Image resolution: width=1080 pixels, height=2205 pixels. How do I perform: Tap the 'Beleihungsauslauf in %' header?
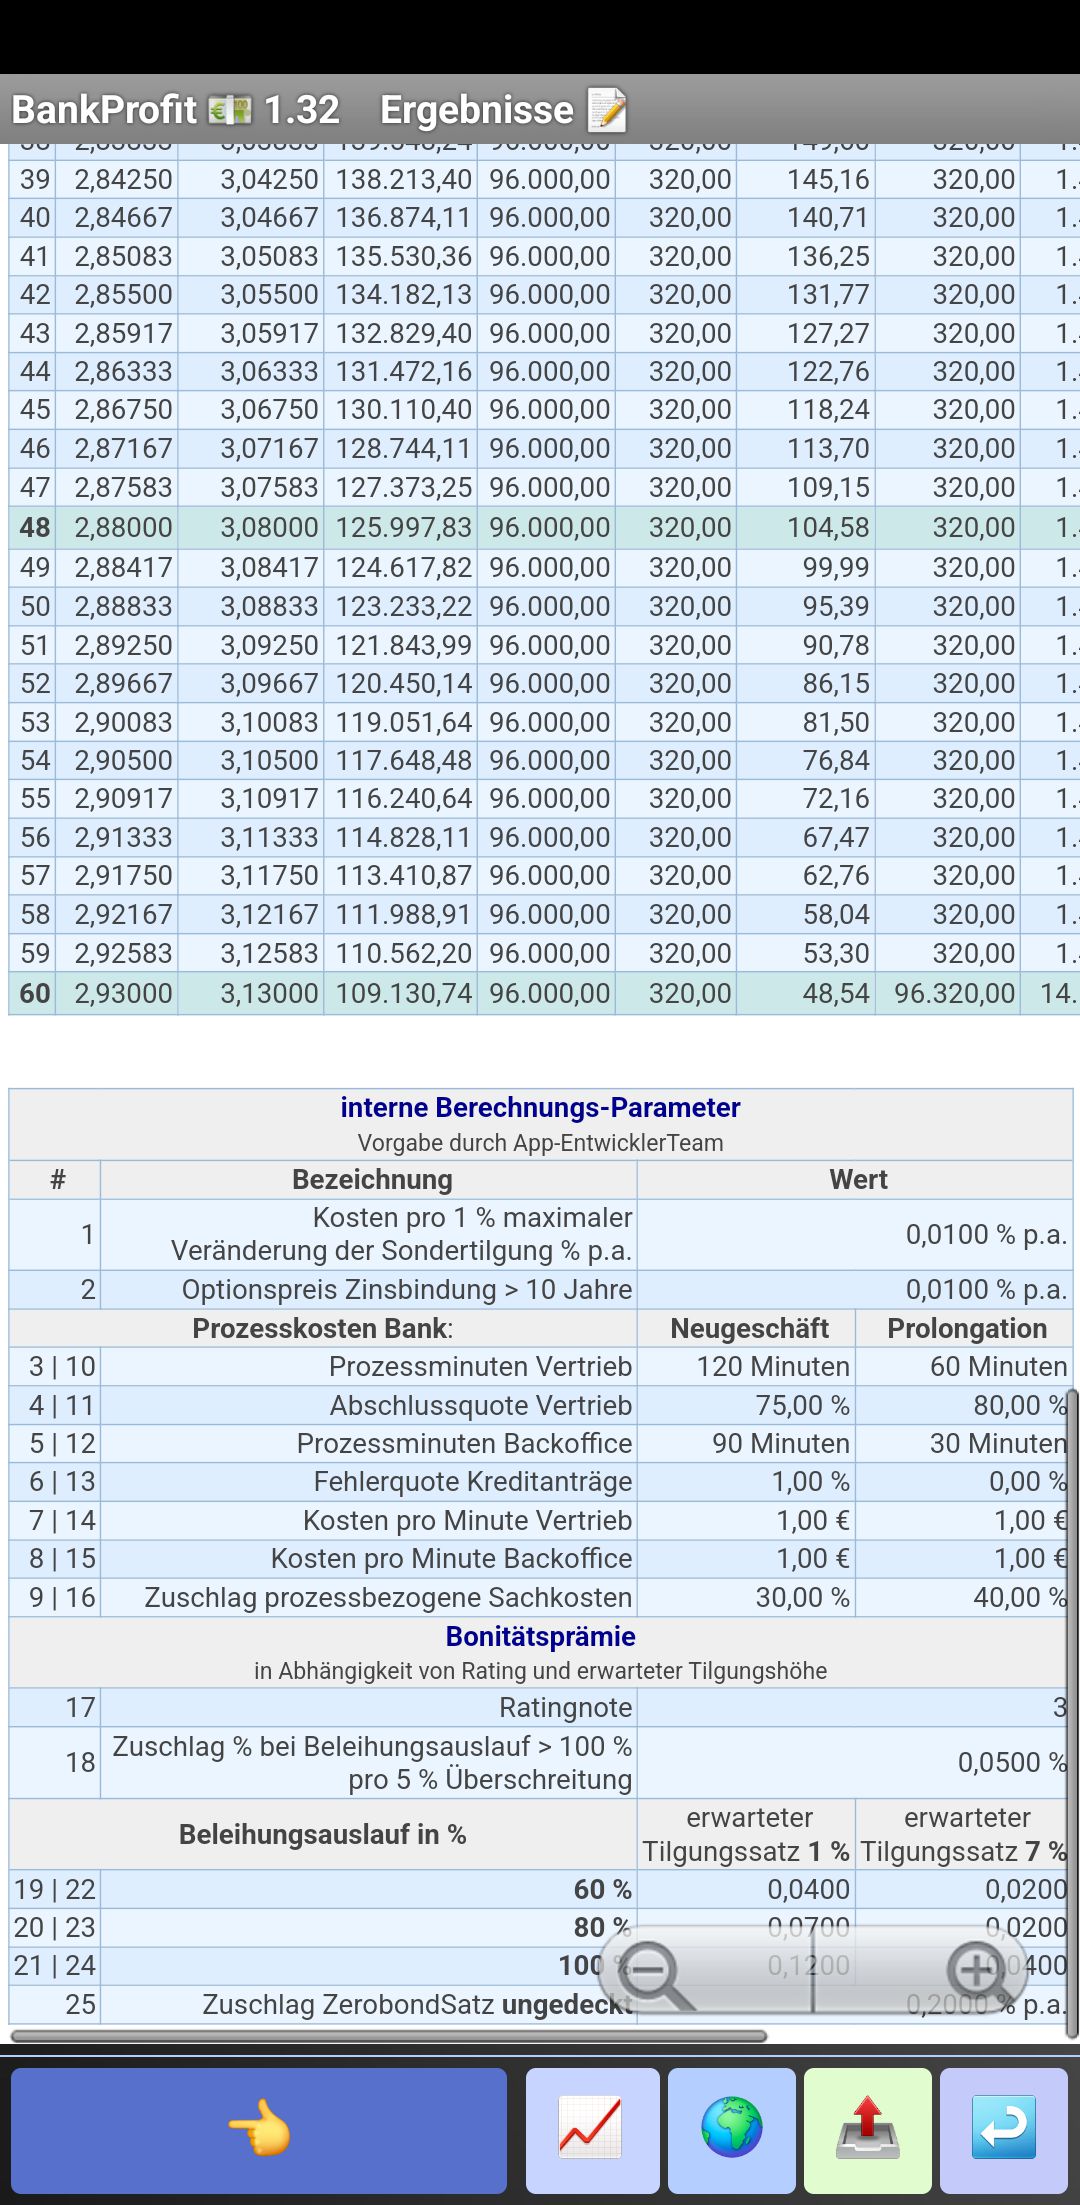(x=323, y=1834)
